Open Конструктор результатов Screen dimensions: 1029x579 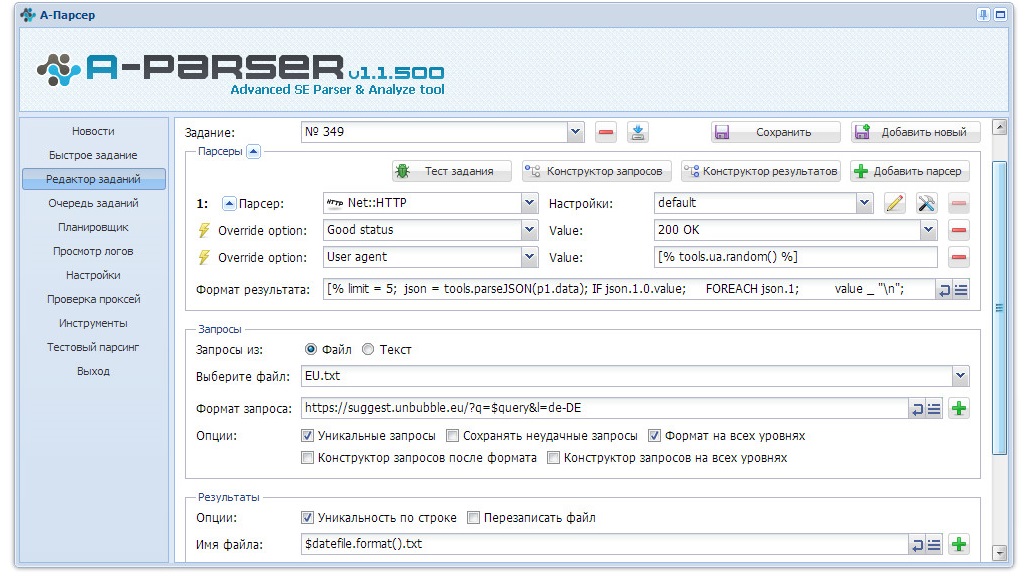[760, 171]
